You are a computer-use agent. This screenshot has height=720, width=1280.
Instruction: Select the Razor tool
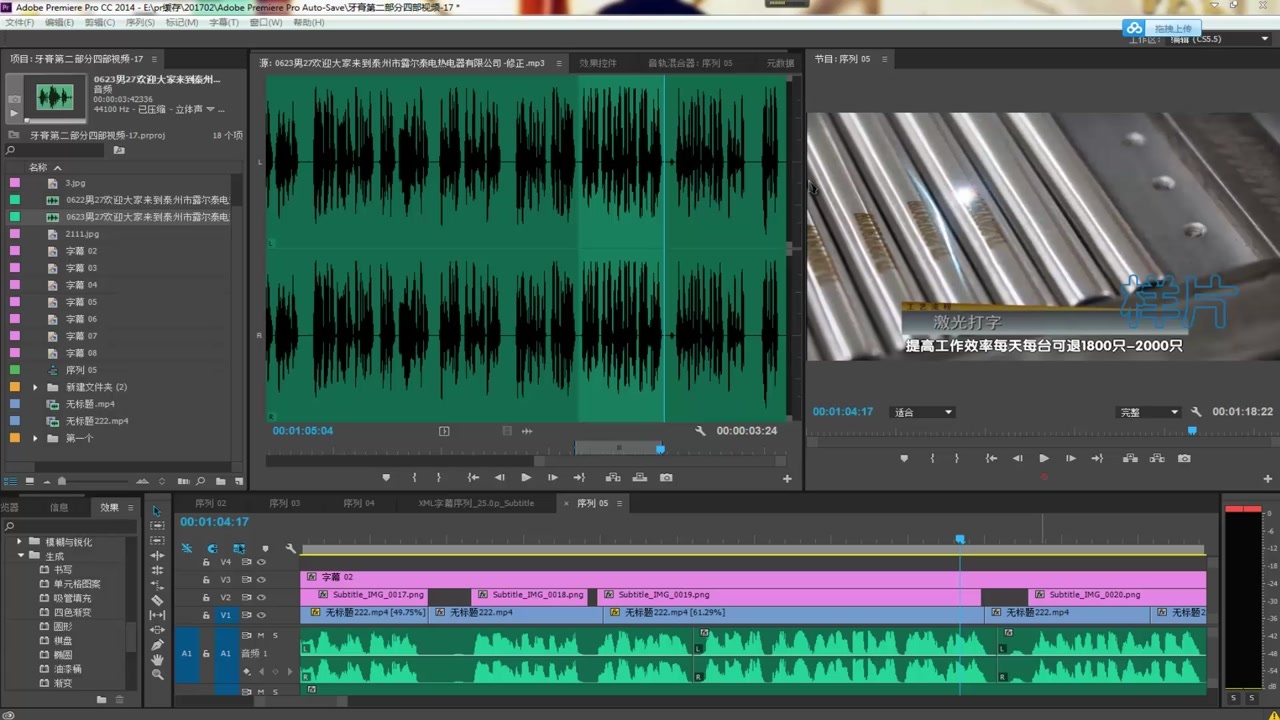pyautogui.click(x=157, y=600)
